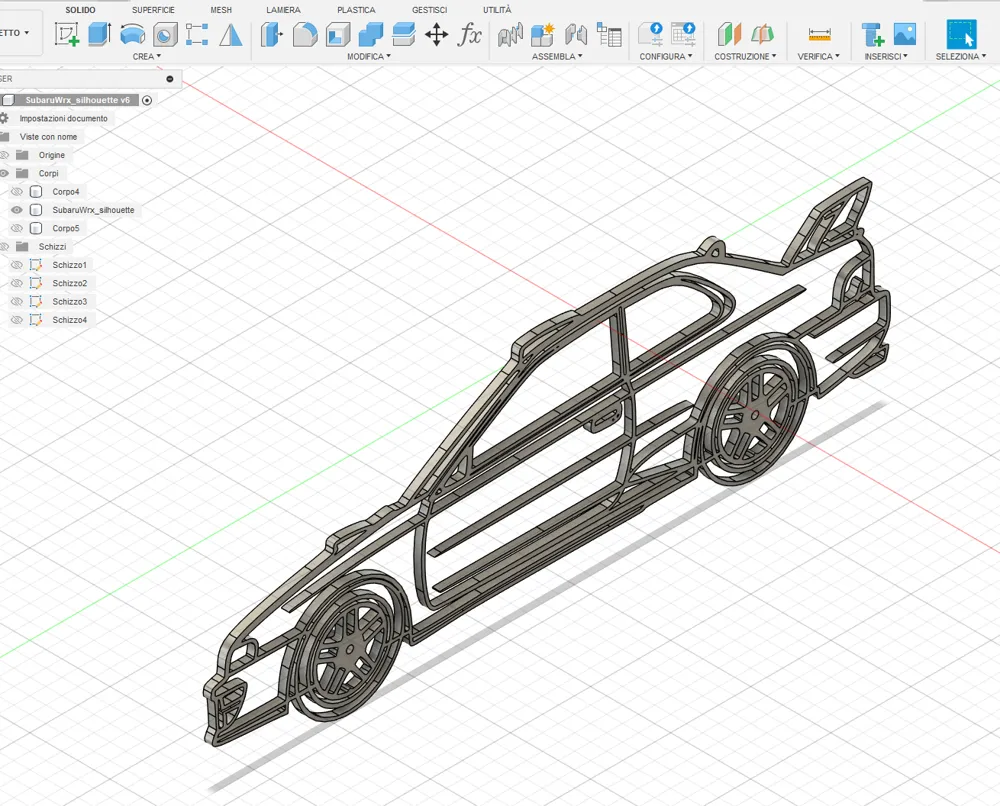Select the As-built Joint icon

pyautogui.click(x=576, y=34)
